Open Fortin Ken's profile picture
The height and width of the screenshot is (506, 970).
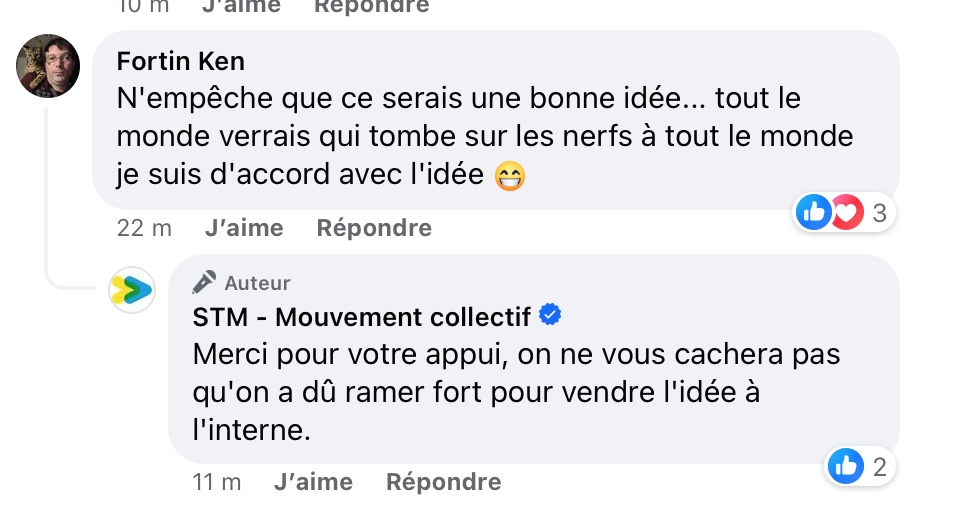(x=48, y=66)
